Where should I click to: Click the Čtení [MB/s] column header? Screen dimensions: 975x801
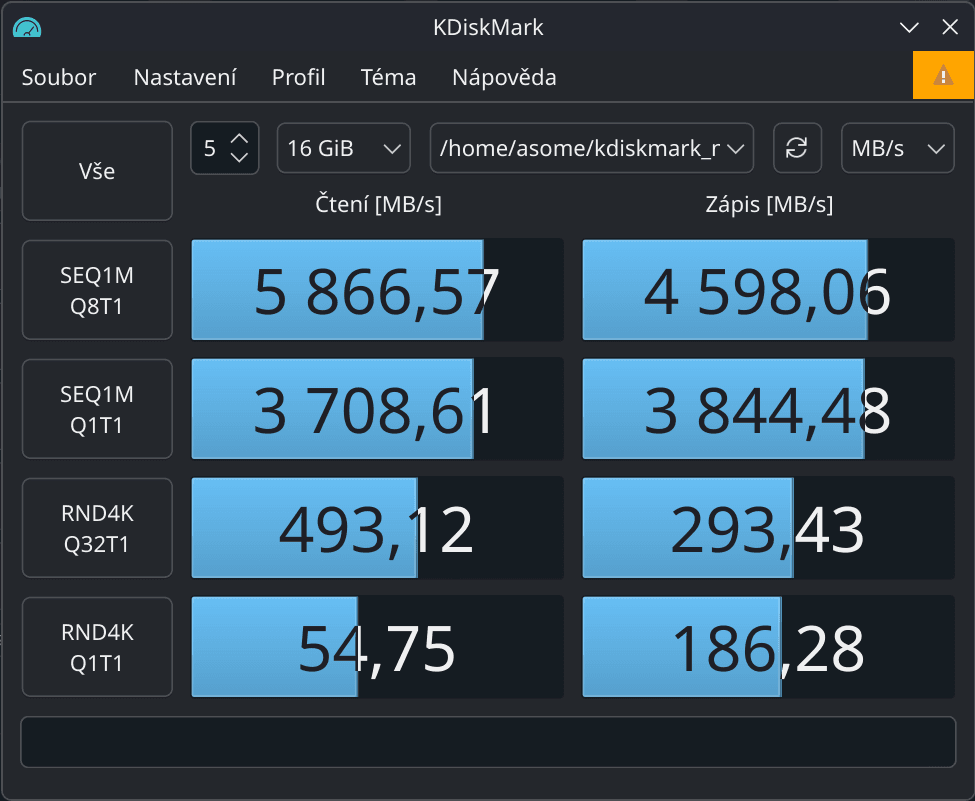pyautogui.click(x=378, y=204)
